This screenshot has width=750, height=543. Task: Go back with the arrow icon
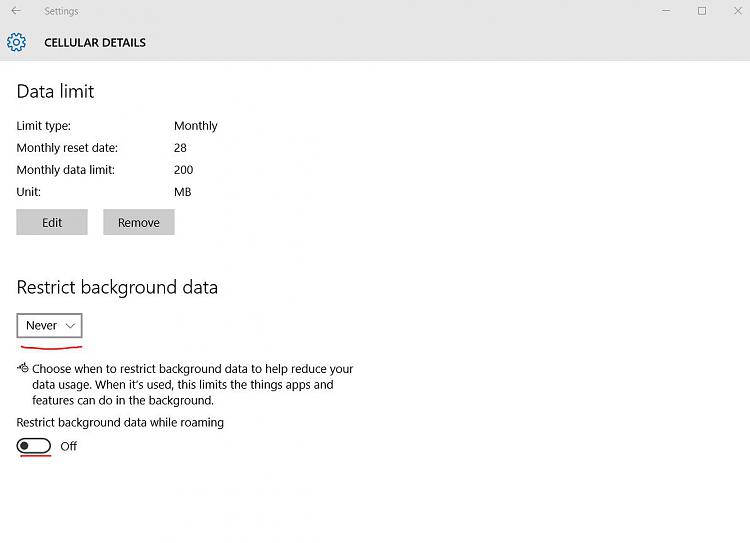[x=16, y=11]
